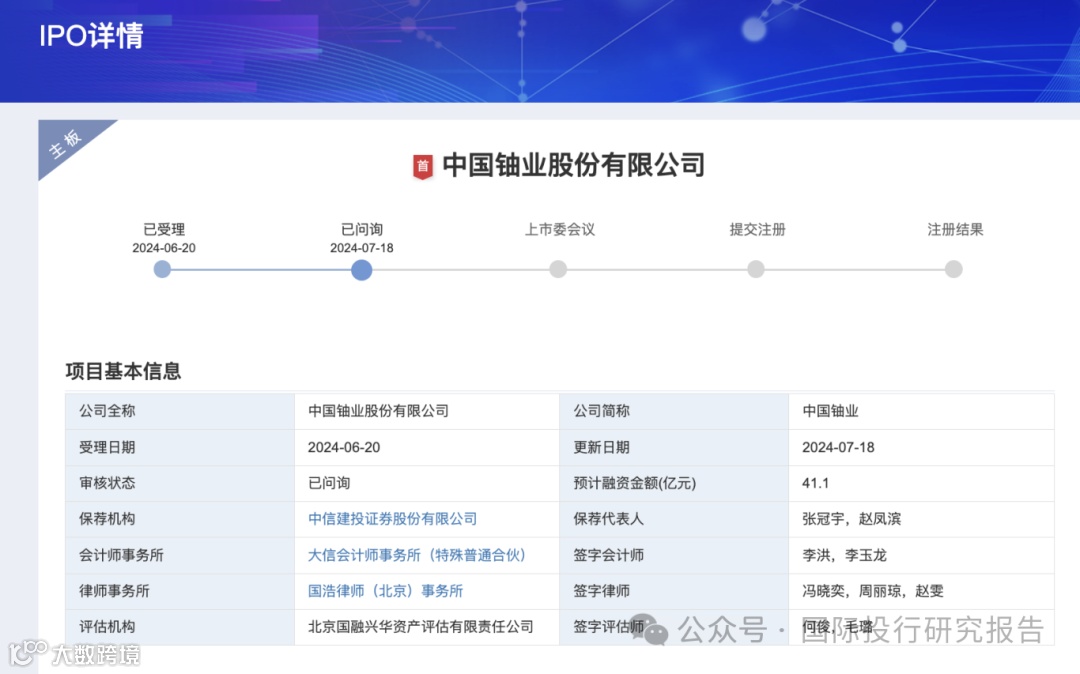Image resolution: width=1080 pixels, height=674 pixels.
Task: Select the 注册结果 timeline step dot
Action: (954, 269)
